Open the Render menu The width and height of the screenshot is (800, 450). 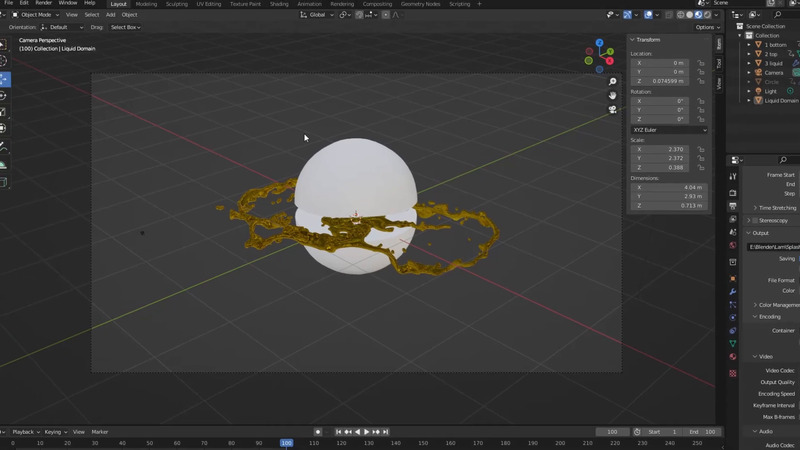[44, 3]
